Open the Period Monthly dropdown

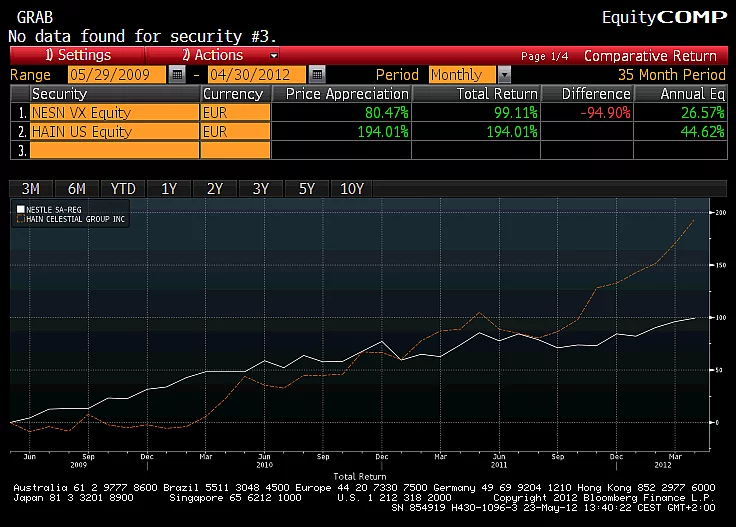click(x=504, y=75)
